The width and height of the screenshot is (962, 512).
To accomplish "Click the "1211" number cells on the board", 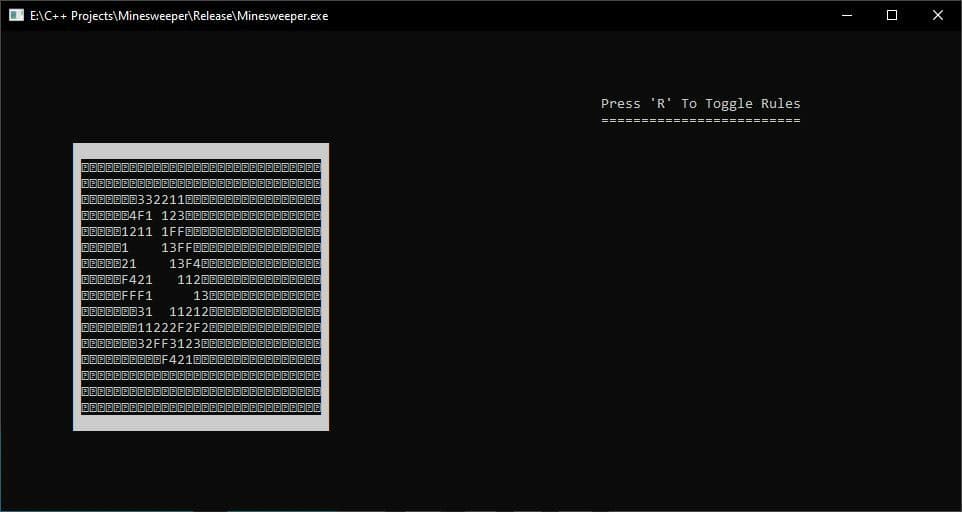I will pyautogui.click(x=137, y=232).
